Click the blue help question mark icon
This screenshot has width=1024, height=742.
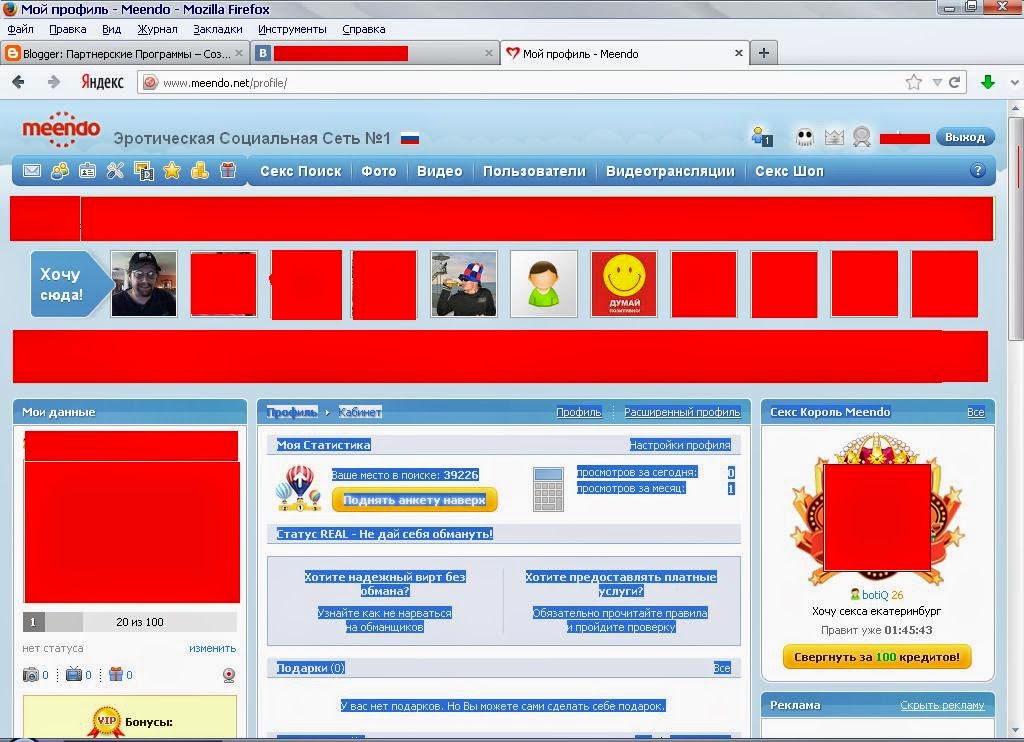tap(977, 170)
